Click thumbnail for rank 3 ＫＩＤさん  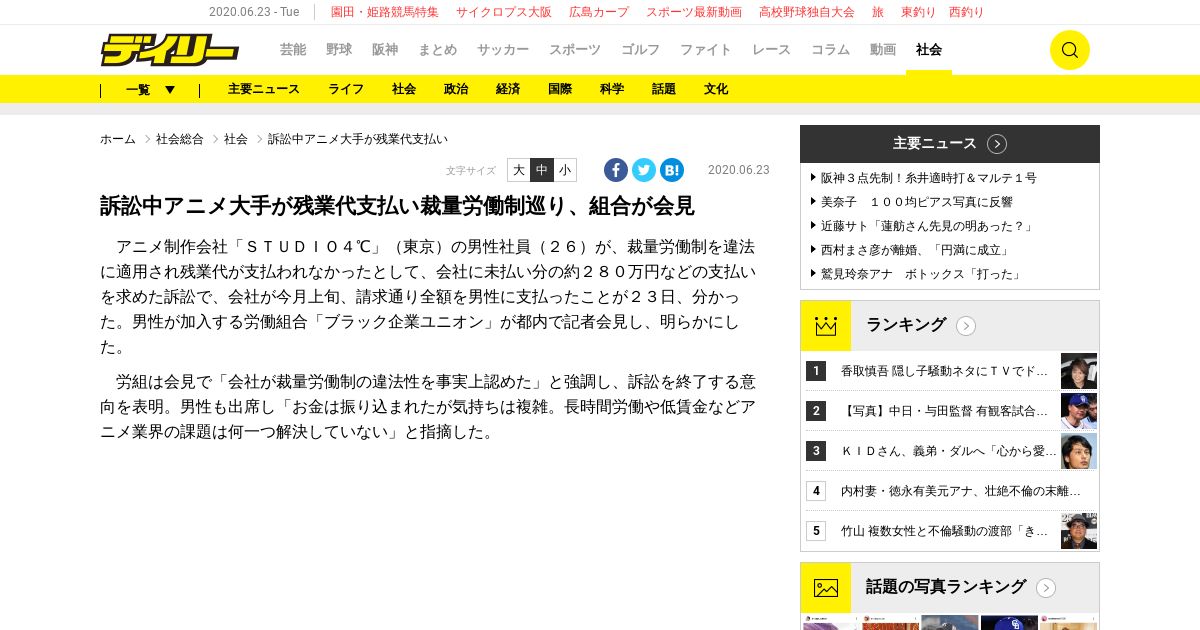(x=1079, y=451)
